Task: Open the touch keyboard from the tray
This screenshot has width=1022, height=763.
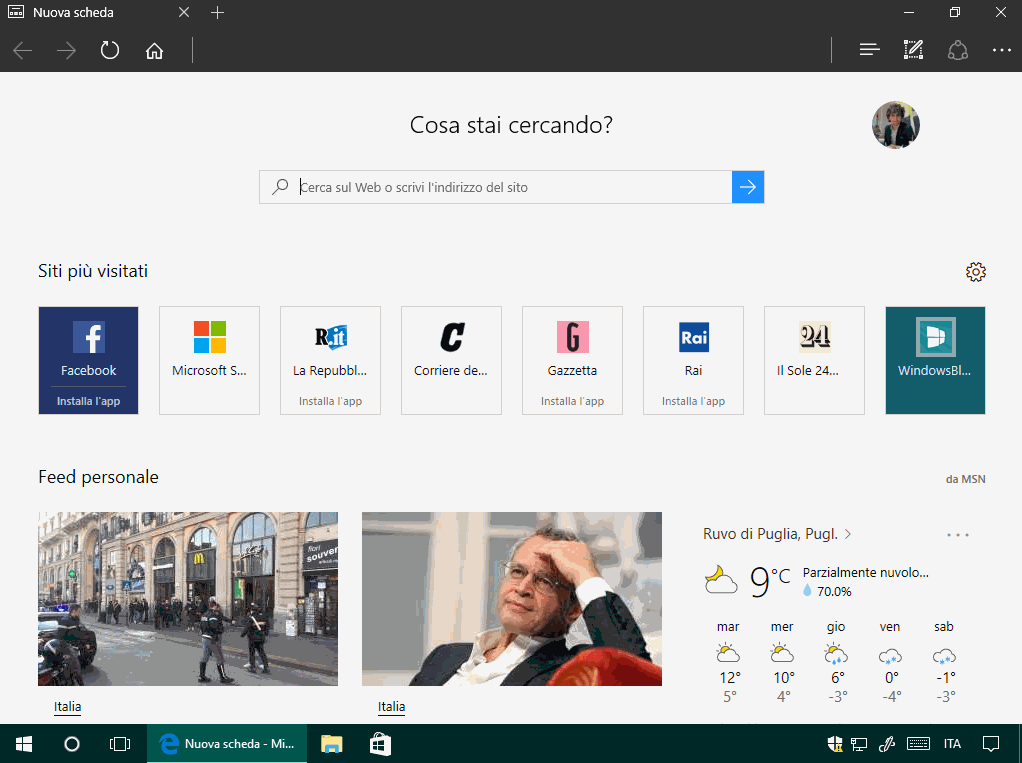Action: 918,743
